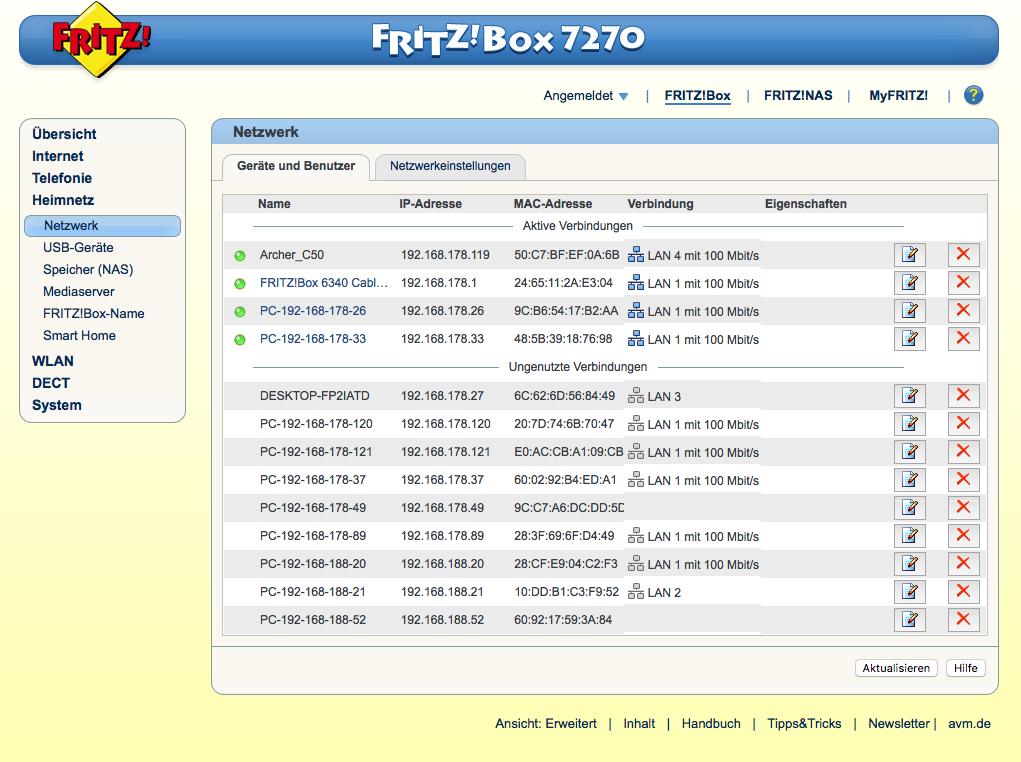
Task: Open the FRITZ!Box 6340 Cable device link
Action: coord(324,283)
